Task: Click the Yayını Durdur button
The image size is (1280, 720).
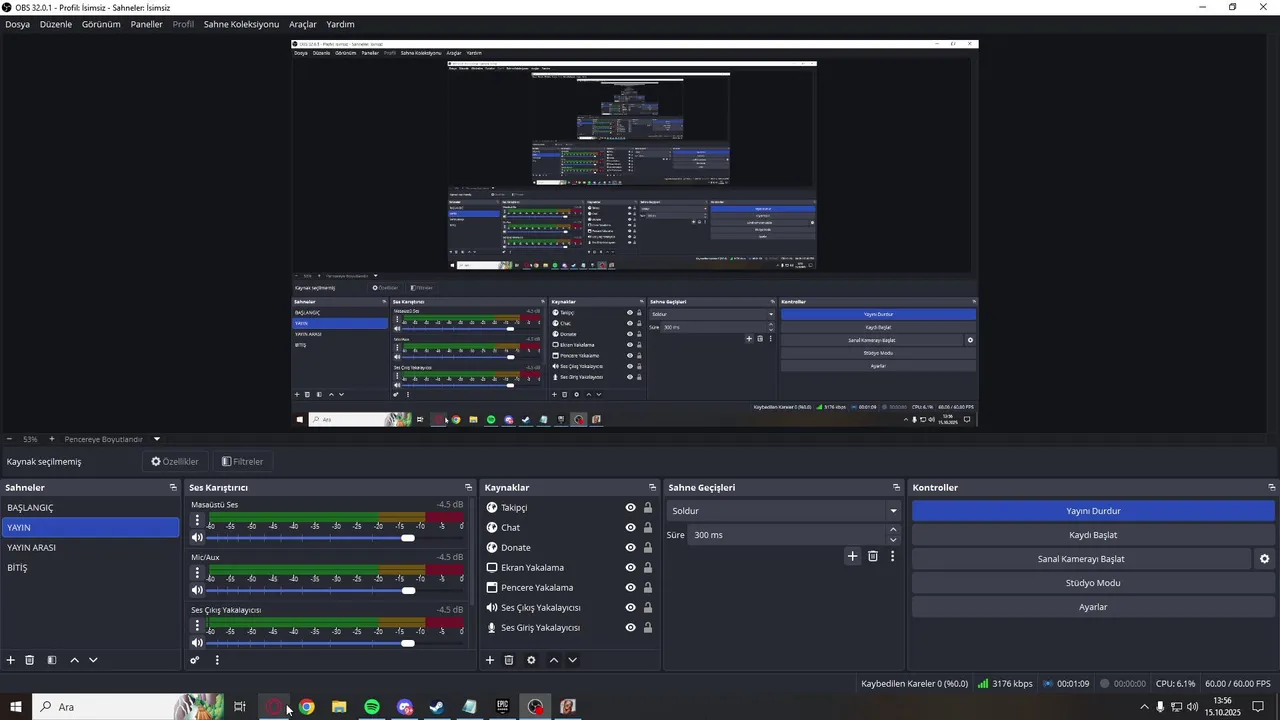Action: click(1093, 511)
